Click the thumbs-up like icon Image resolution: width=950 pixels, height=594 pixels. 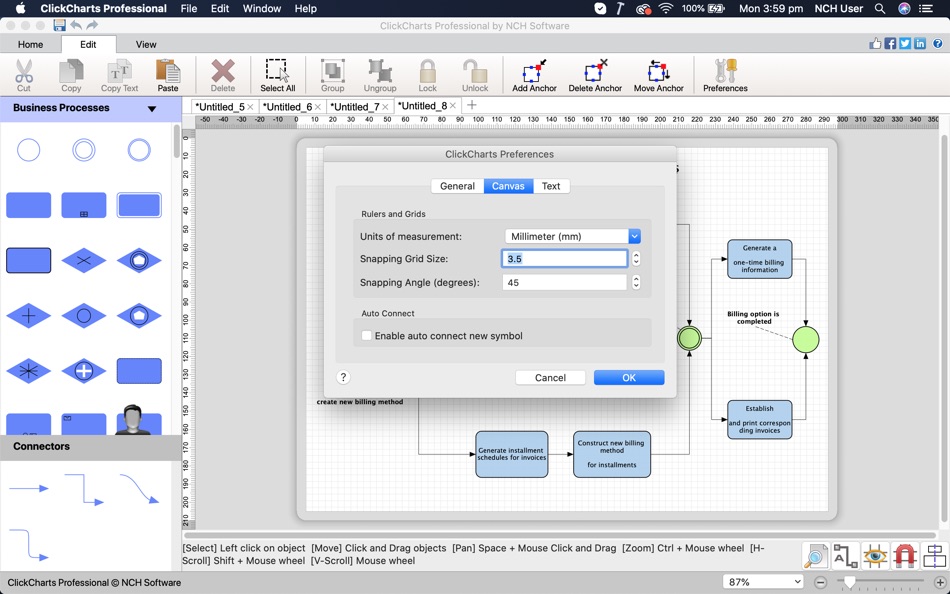875,44
